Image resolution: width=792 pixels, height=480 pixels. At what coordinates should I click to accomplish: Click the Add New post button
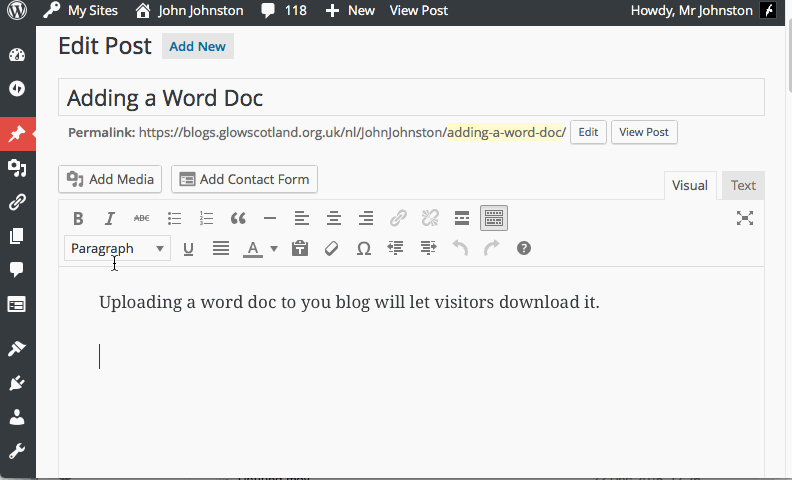[x=197, y=46]
